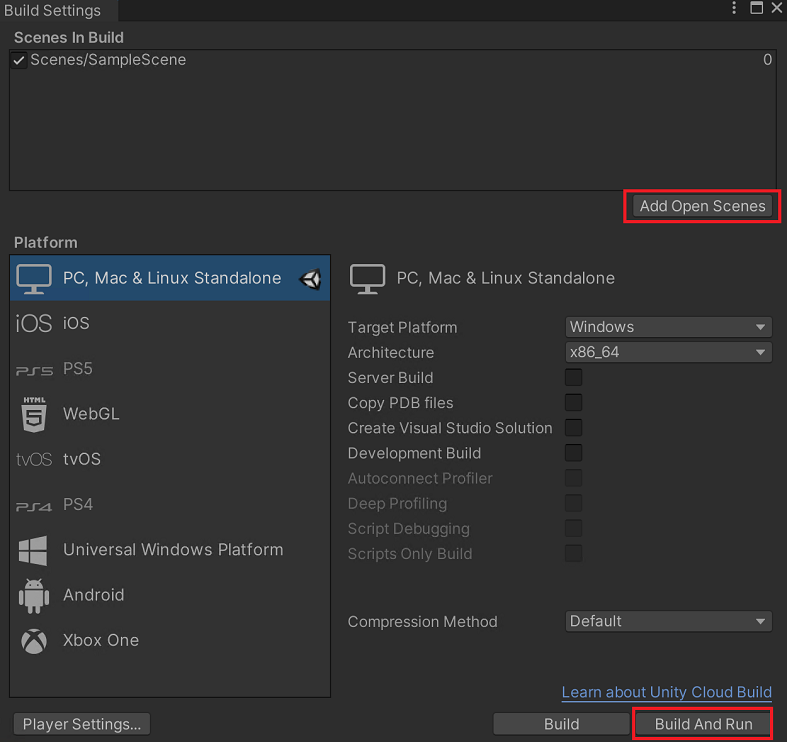The width and height of the screenshot is (787, 742).
Task: Enable the Copy PDB files checkbox
Action: pos(573,403)
